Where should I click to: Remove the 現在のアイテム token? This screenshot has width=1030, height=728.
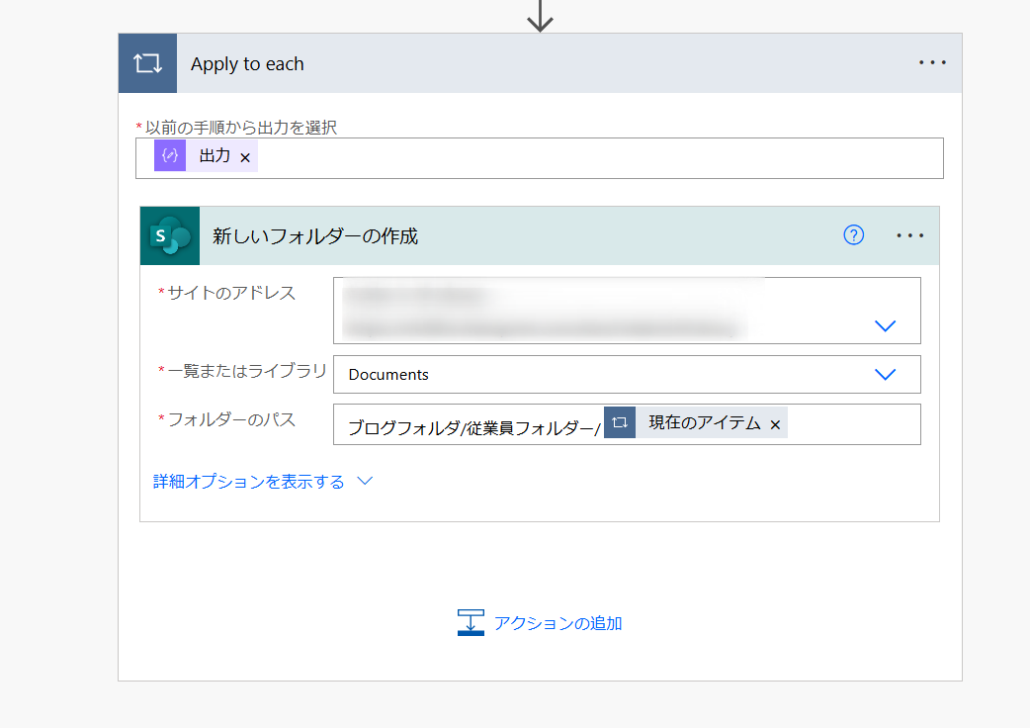tap(775, 424)
